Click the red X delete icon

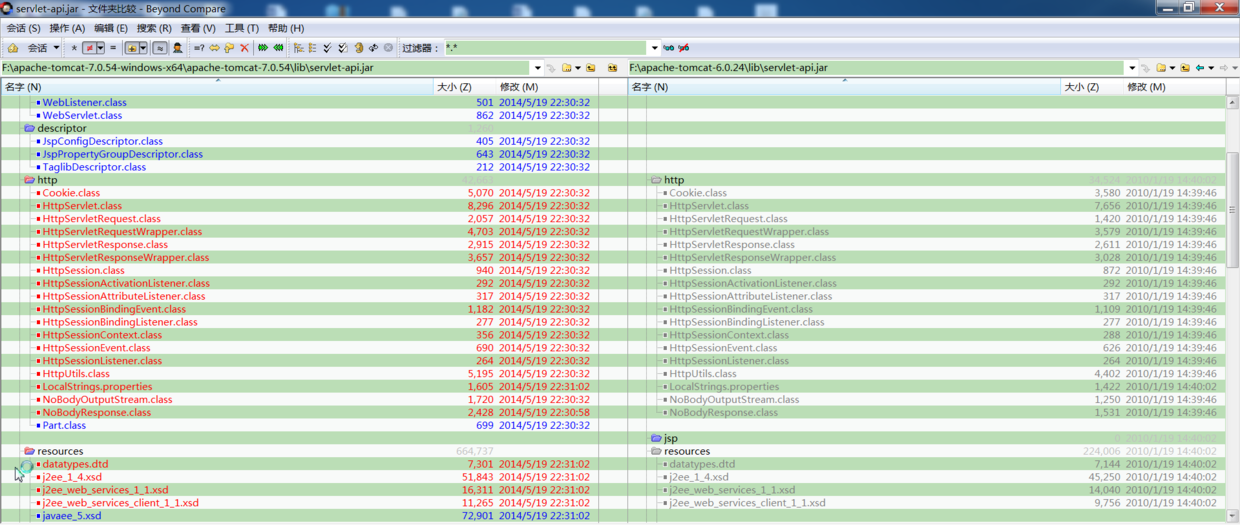244,47
